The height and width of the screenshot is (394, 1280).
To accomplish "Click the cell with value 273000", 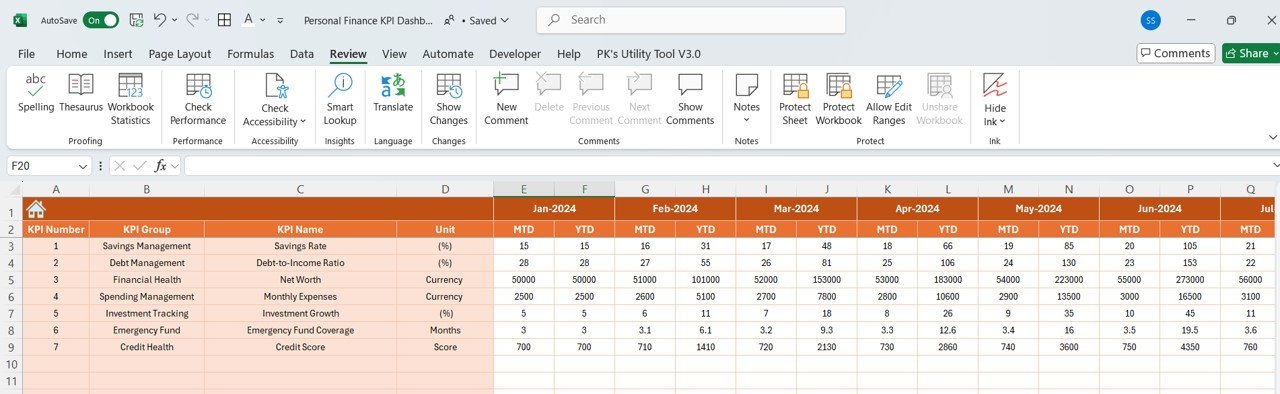I will point(1190,279).
